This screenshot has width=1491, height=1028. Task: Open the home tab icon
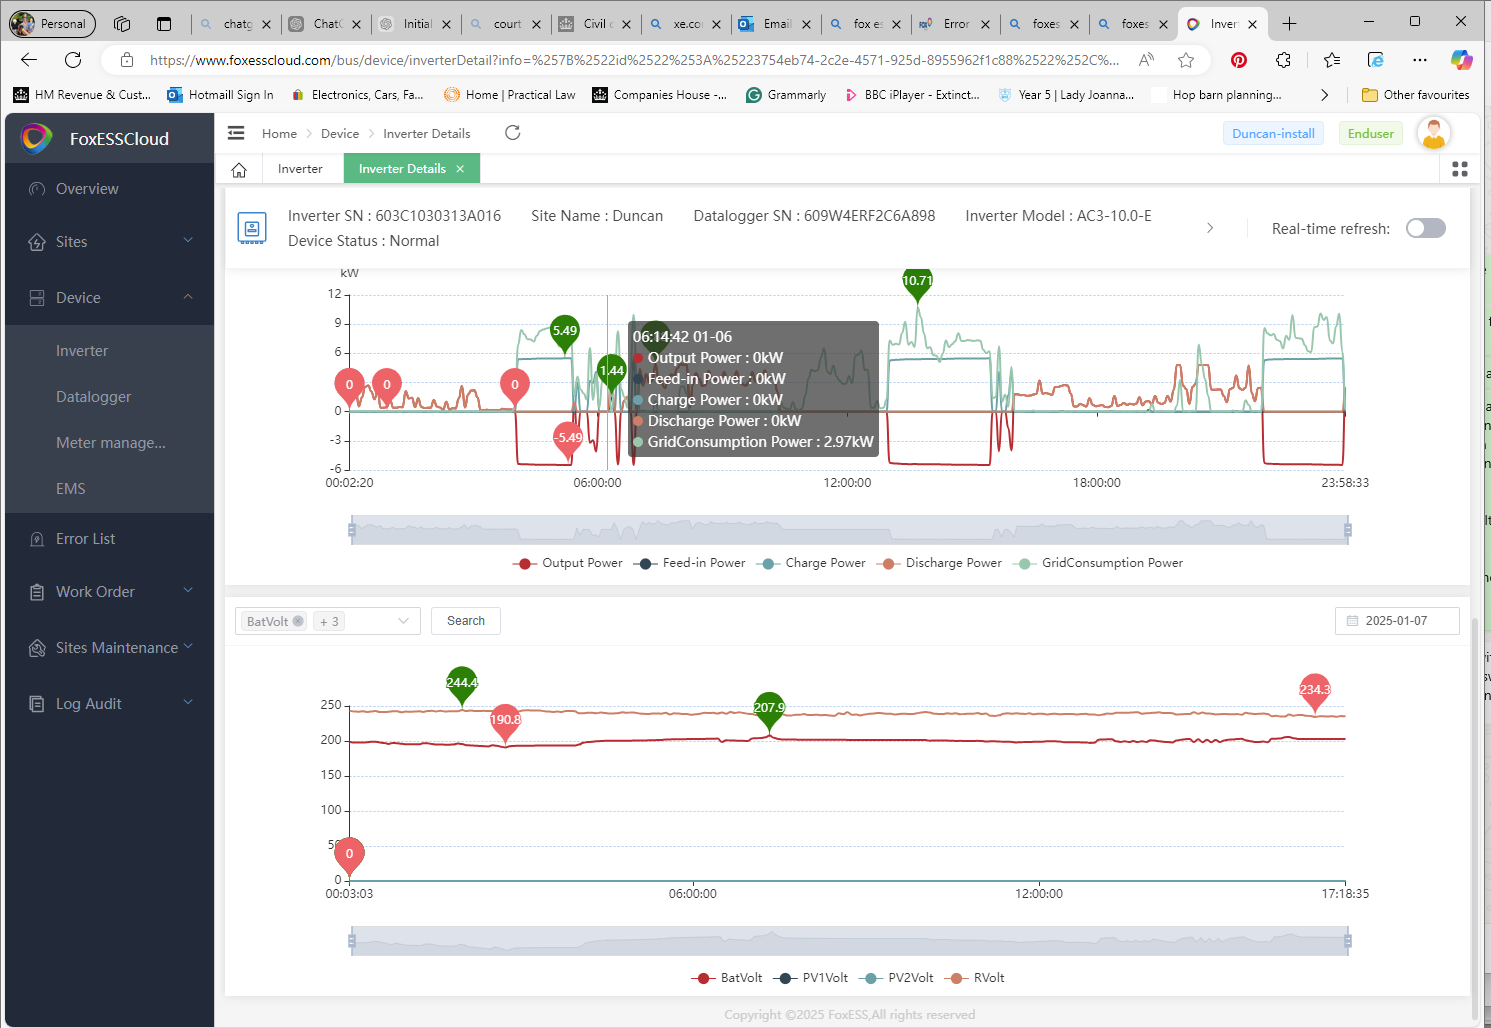click(x=239, y=170)
